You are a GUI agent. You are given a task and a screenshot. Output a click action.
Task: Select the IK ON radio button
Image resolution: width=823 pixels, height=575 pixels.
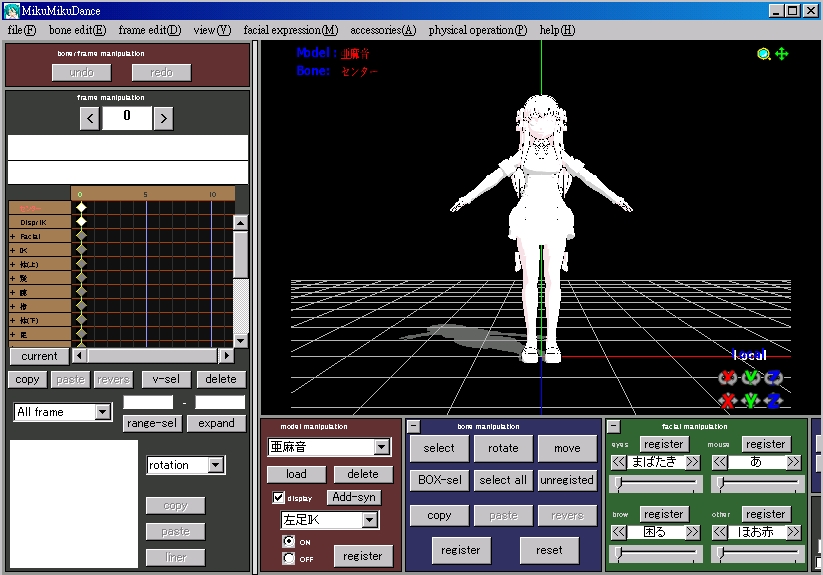click(289, 541)
